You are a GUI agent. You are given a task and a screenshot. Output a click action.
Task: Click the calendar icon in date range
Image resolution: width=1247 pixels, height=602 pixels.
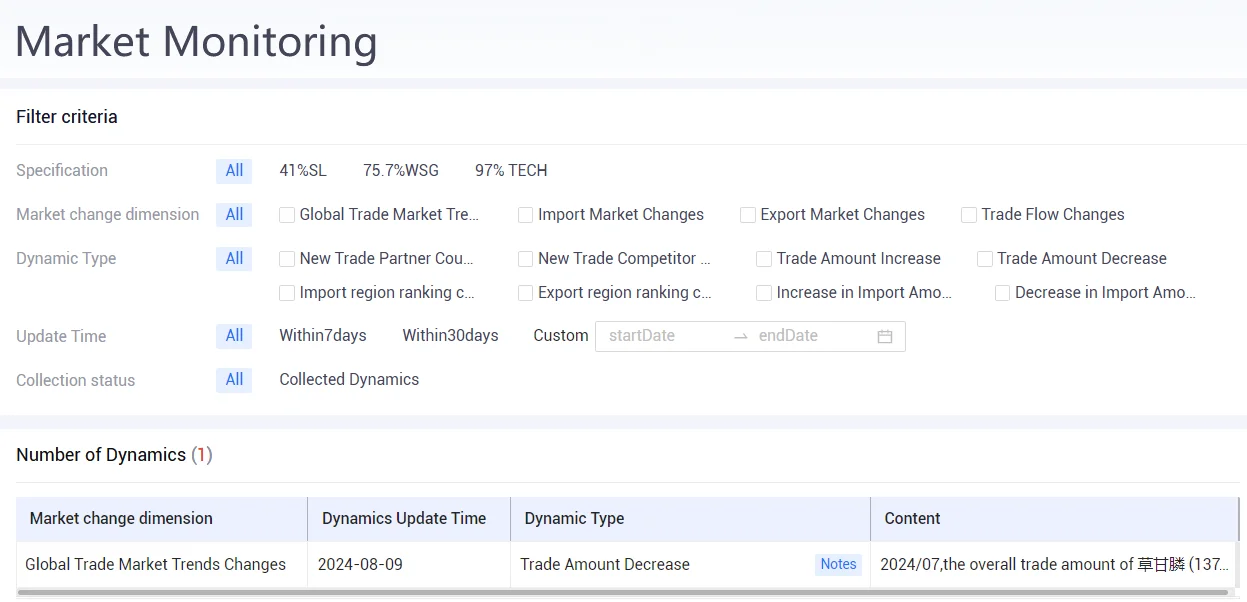click(x=884, y=336)
